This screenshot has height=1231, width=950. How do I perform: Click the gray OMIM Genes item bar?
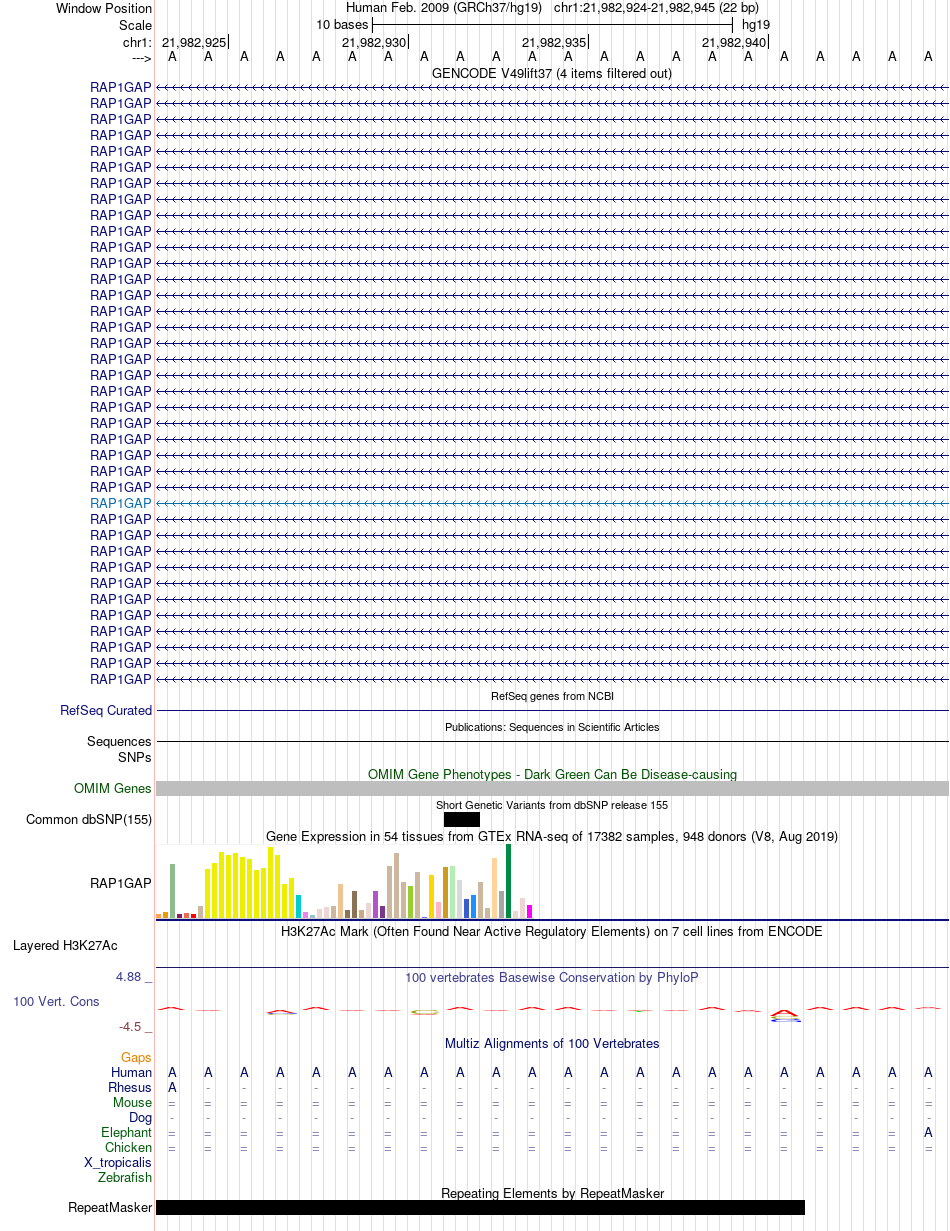click(x=552, y=789)
